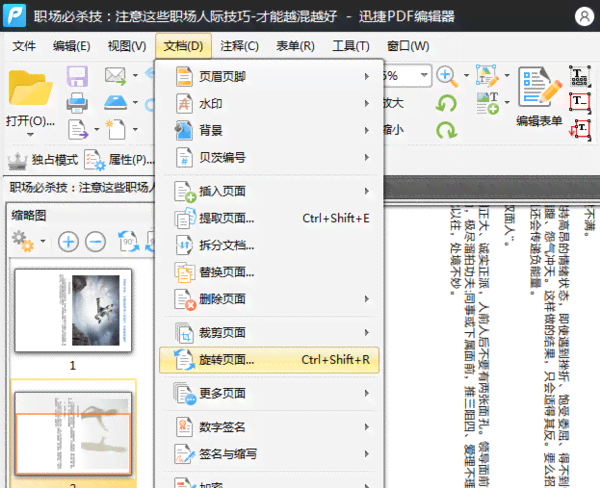Screen dimensions: 600x488
Task: Open 背景 background submenu
Action: (269, 130)
